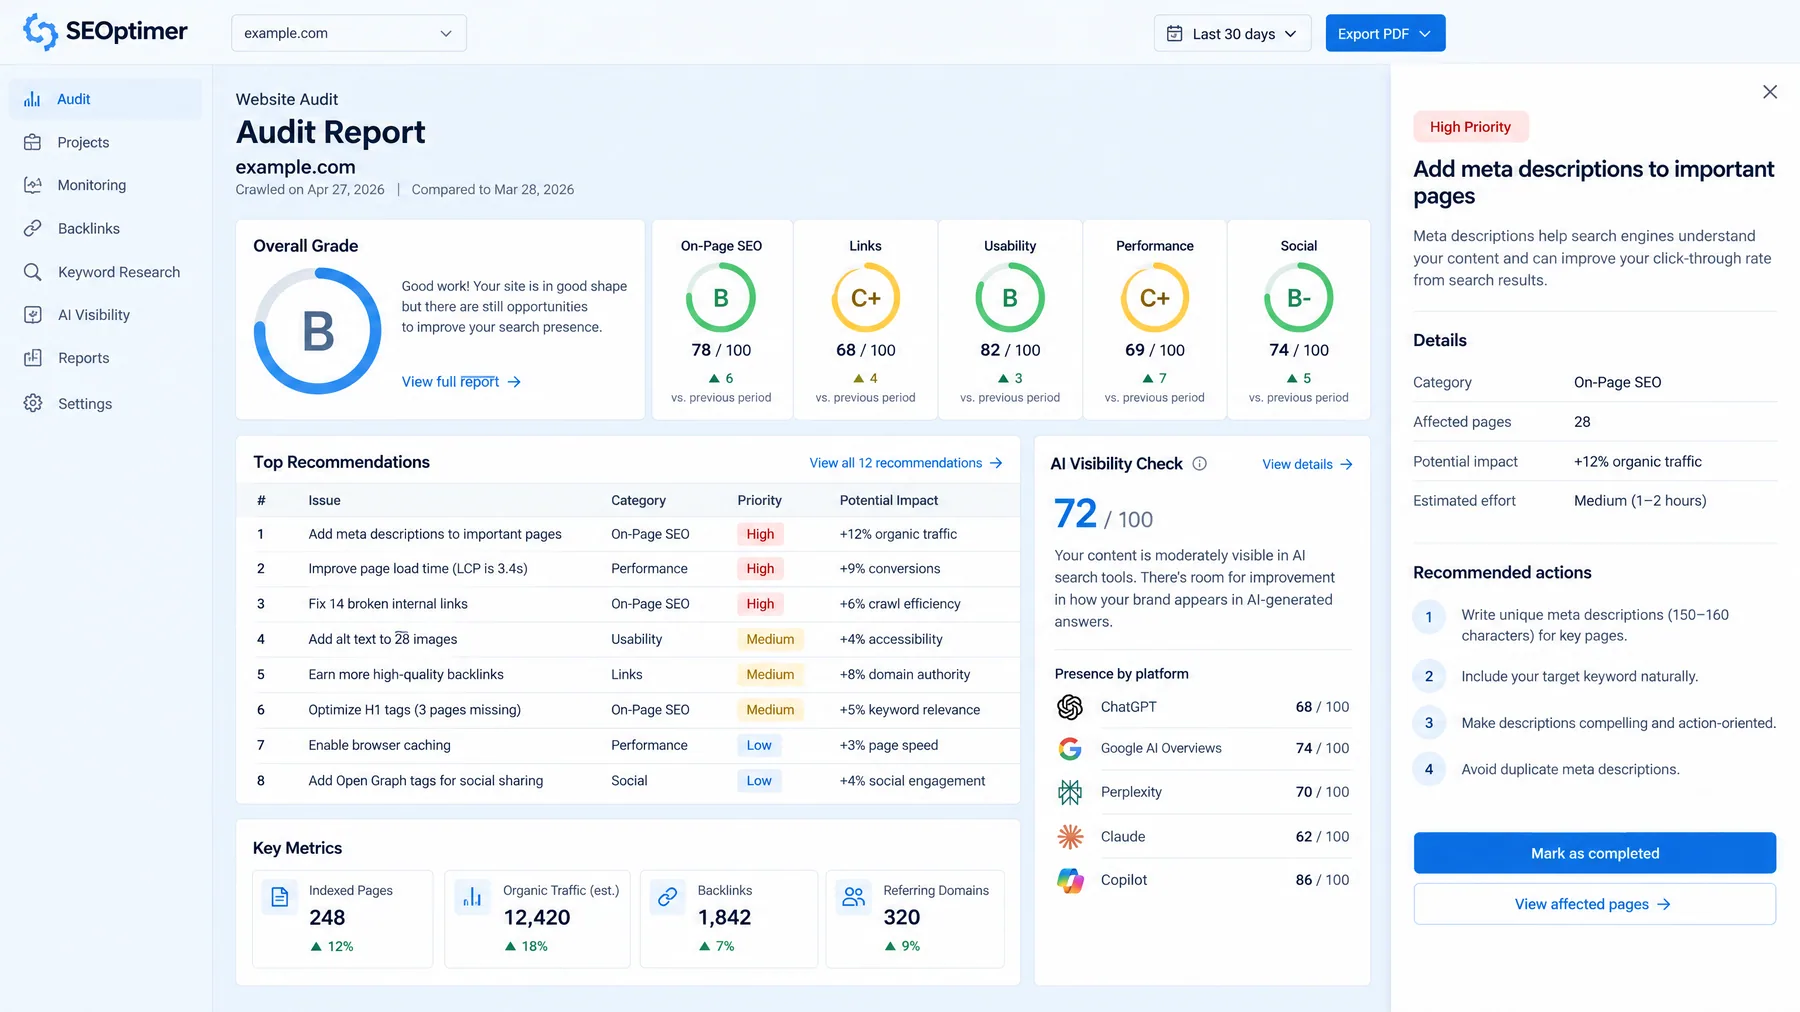Click the Overall Grade B progress ring
The height and width of the screenshot is (1012, 1800).
318,331
